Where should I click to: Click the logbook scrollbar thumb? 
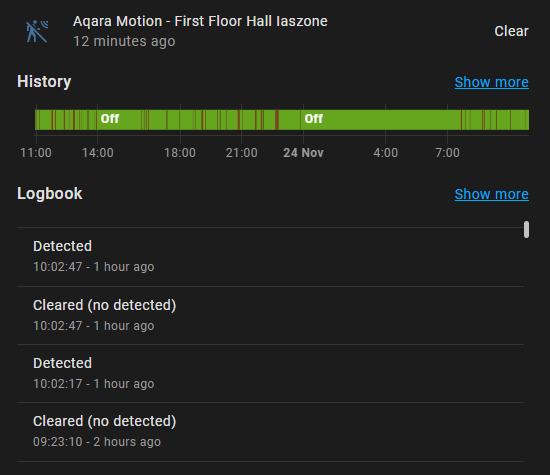coord(526,230)
